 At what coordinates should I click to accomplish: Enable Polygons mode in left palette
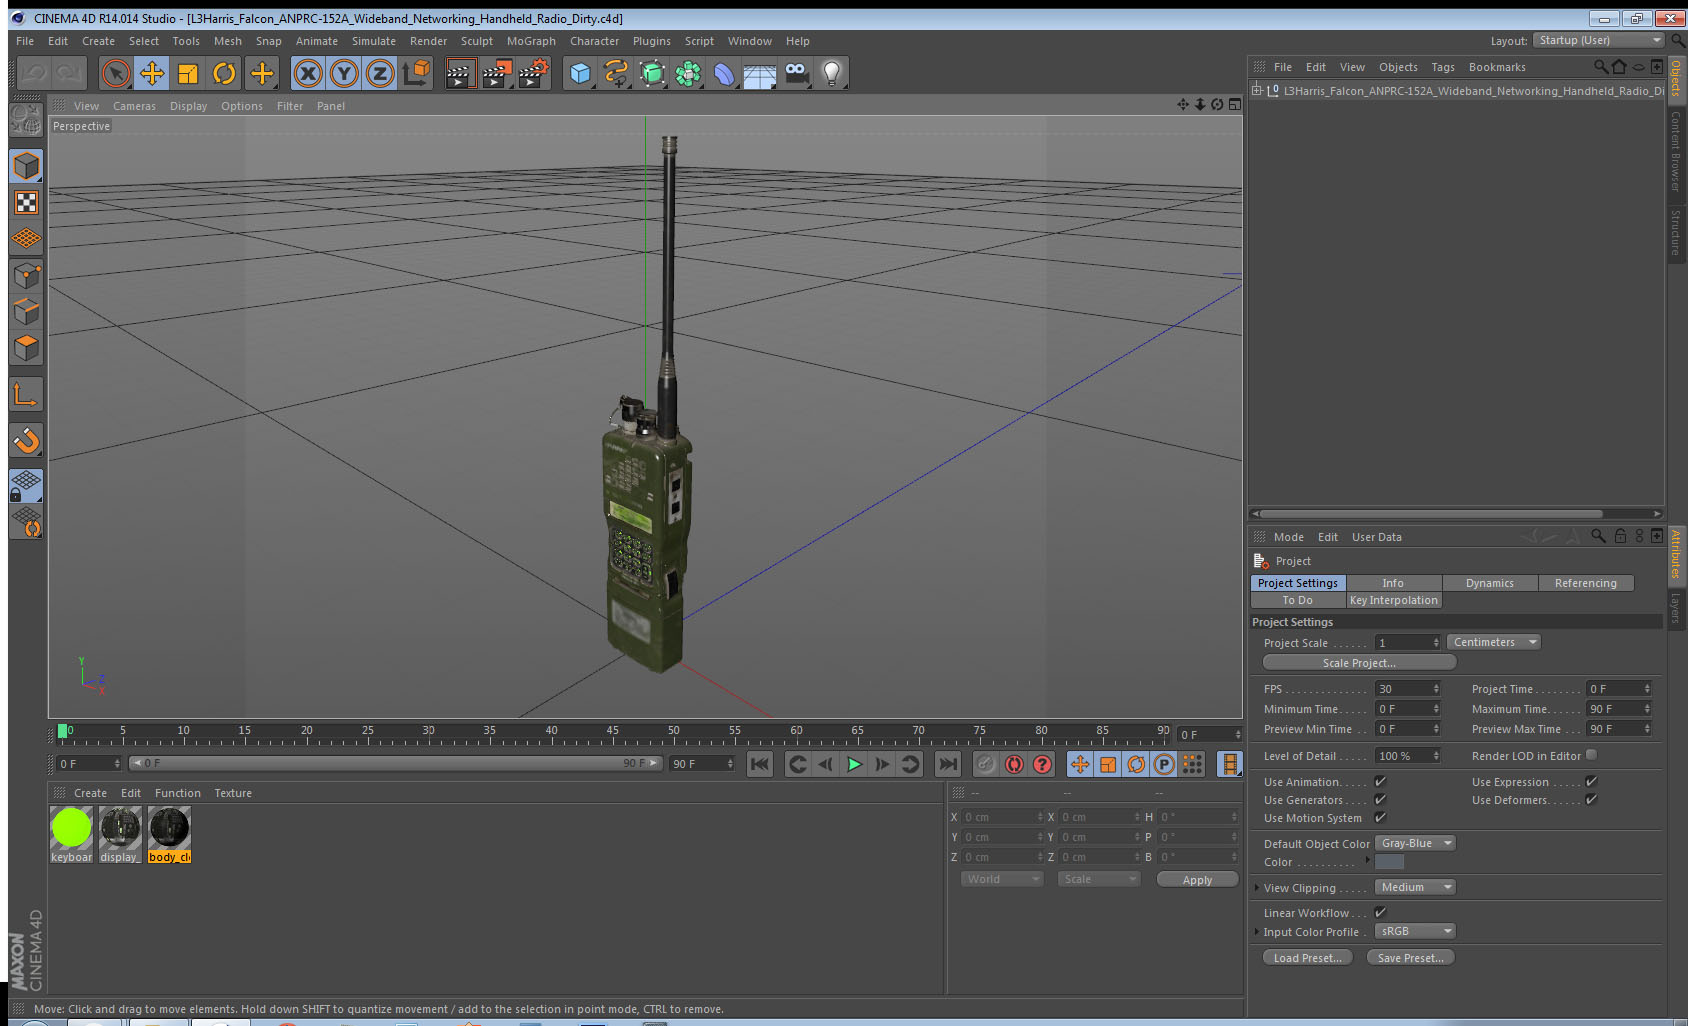click(26, 347)
